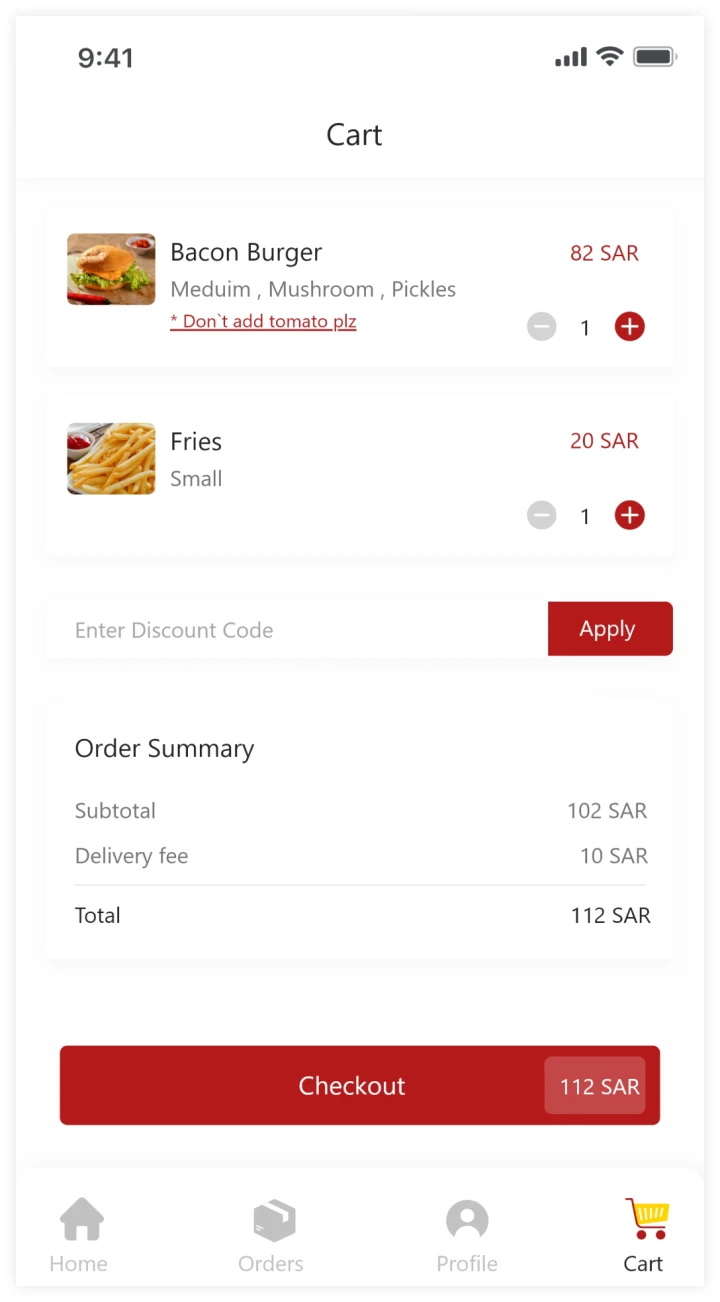Switch to the Orders tab
The height and width of the screenshot is (1302, 720).
click(271, 1236)
